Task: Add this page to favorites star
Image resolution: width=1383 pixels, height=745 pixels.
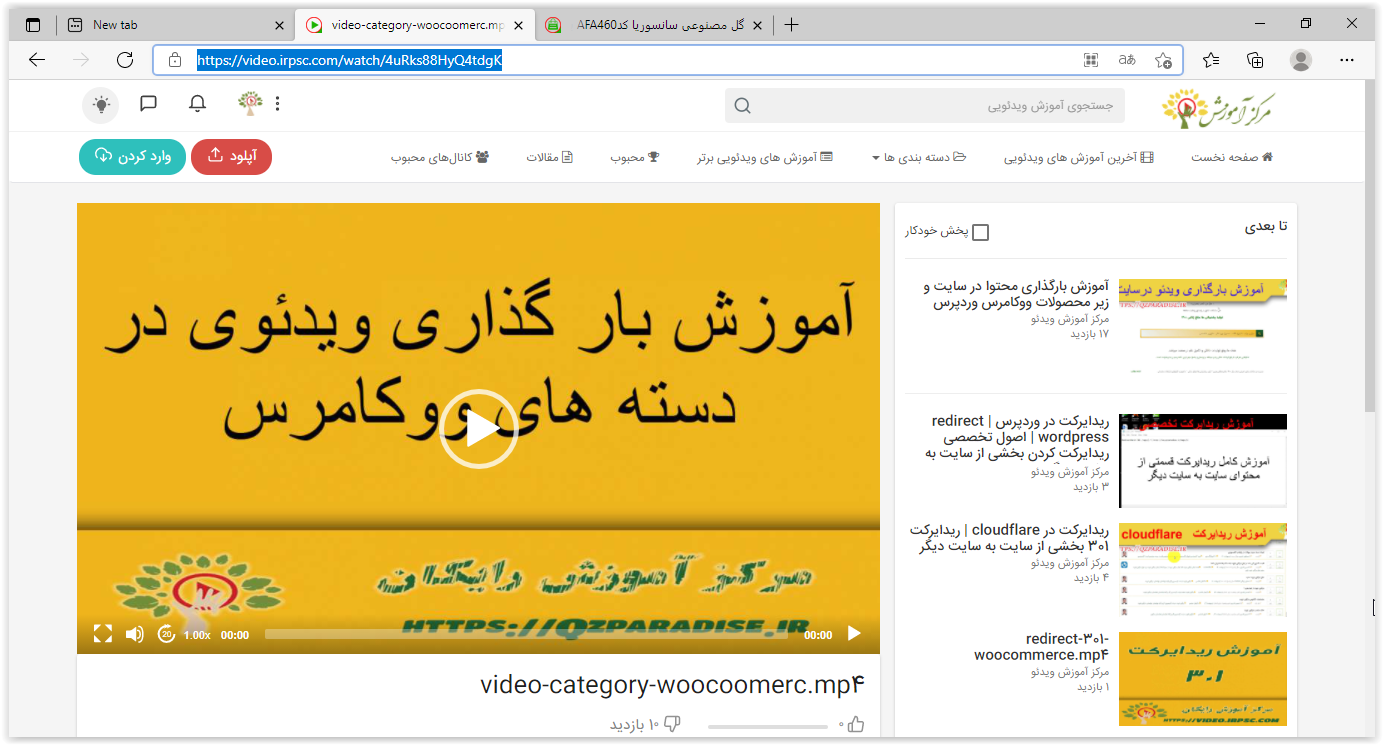Action: [x=1163, y=60]
